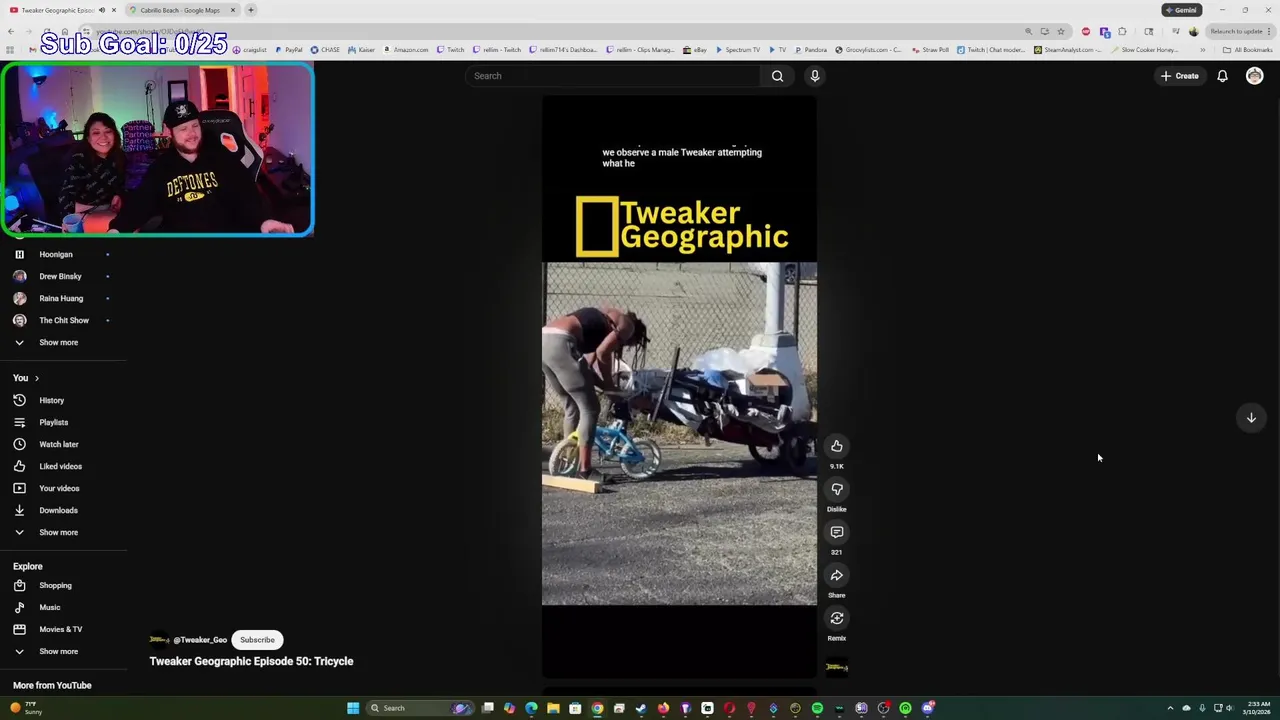Viewport: 1280px width, 720px height.
Task: Open clock and date flyout
Action: [1255, 708]
